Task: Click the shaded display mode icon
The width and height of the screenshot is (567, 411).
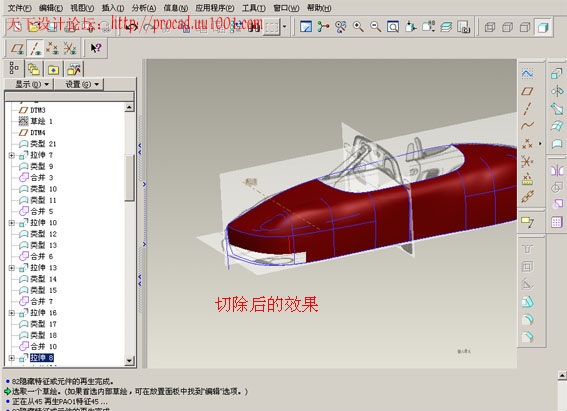Action: [543, 27]
